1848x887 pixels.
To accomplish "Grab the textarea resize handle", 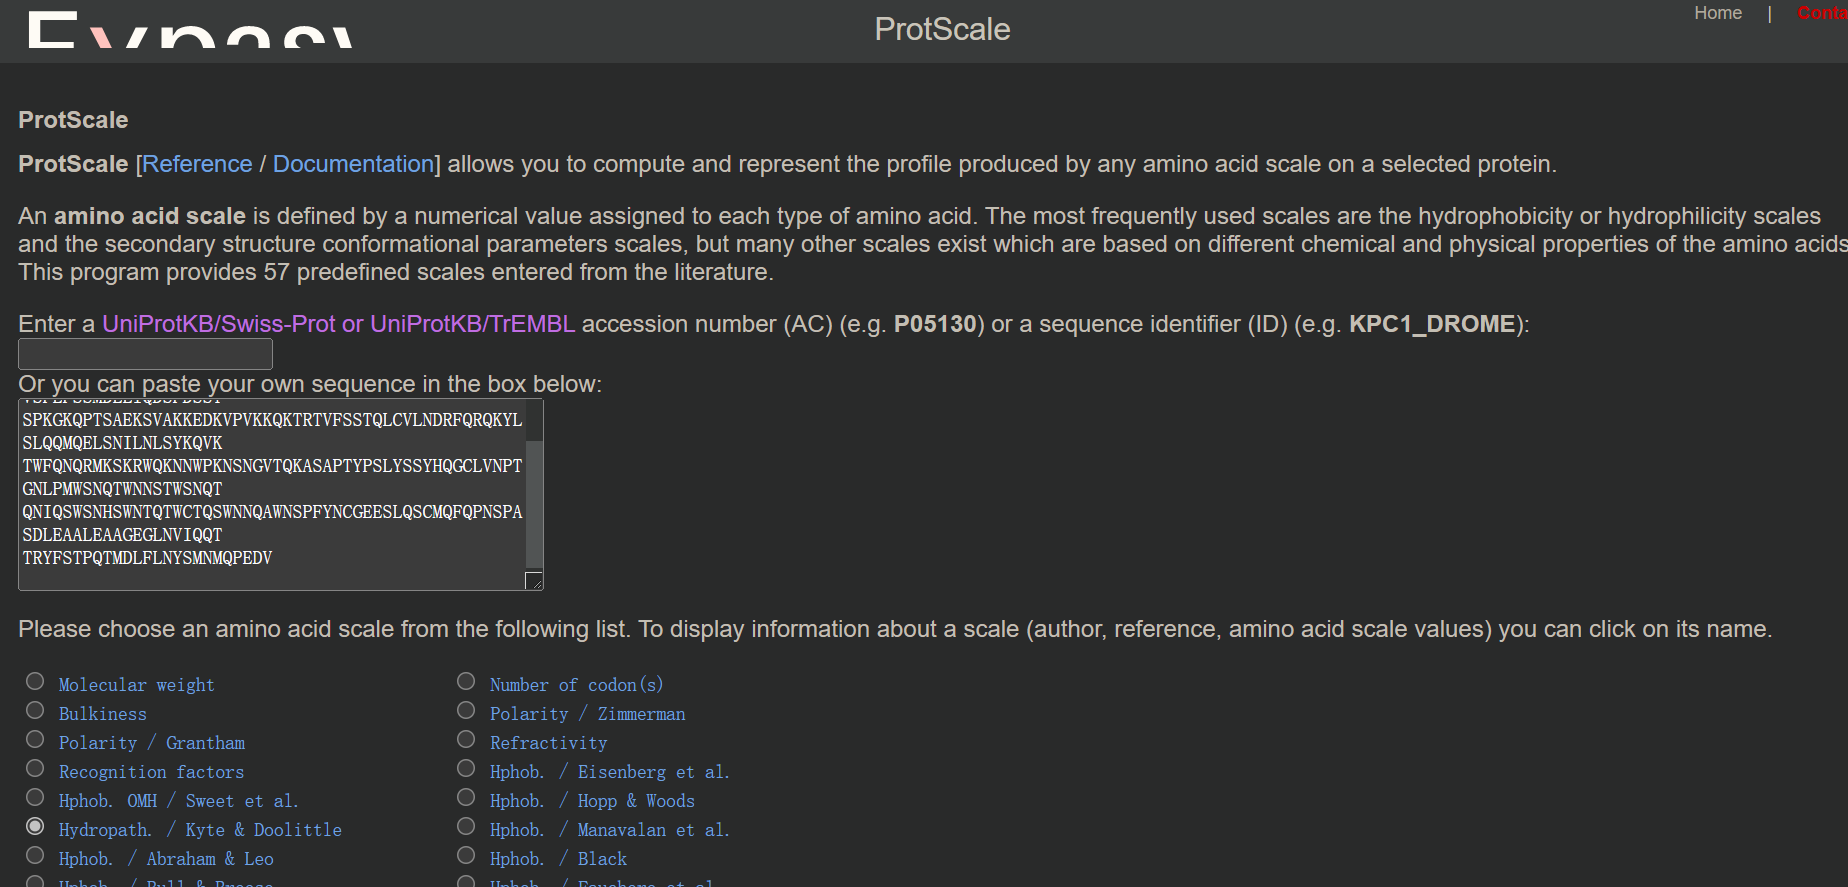I will point(534,581).
